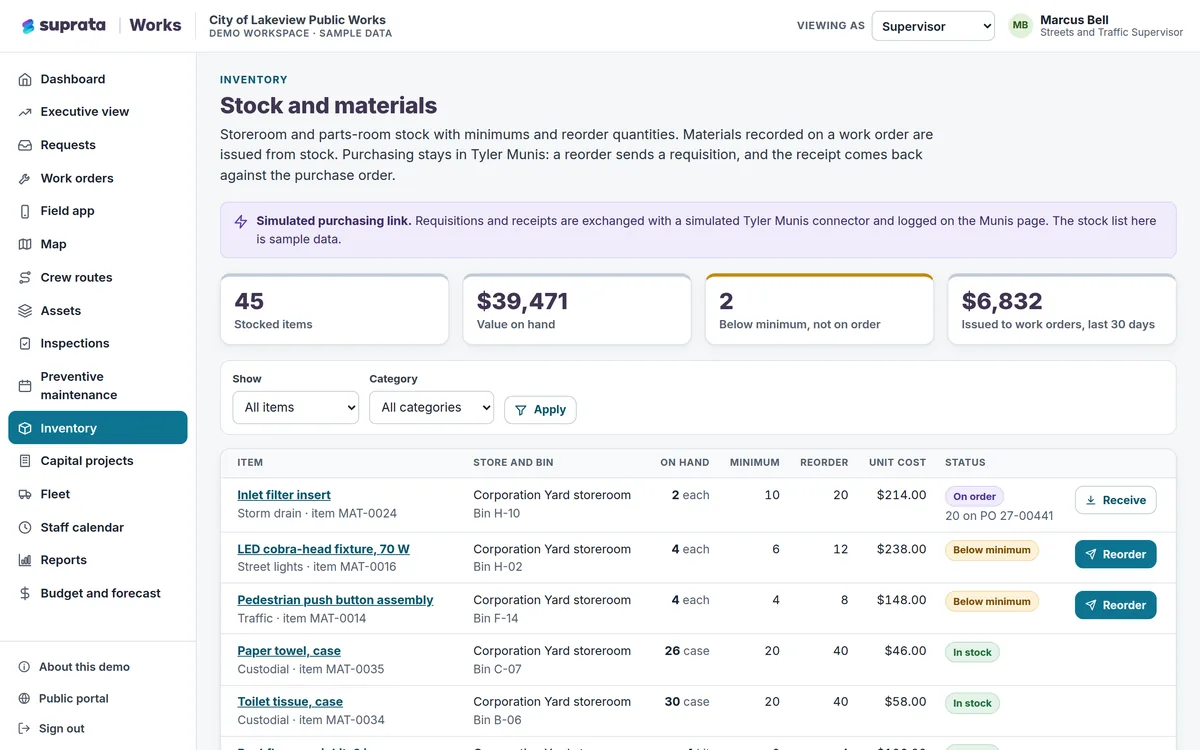Click the Crew routes icon
Viewport: 1200px width, 750px height.
point(25,278)
